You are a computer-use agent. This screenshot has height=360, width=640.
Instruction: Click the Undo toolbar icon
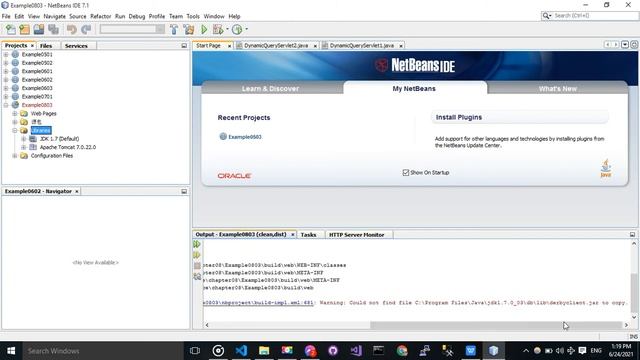[72, 29]
